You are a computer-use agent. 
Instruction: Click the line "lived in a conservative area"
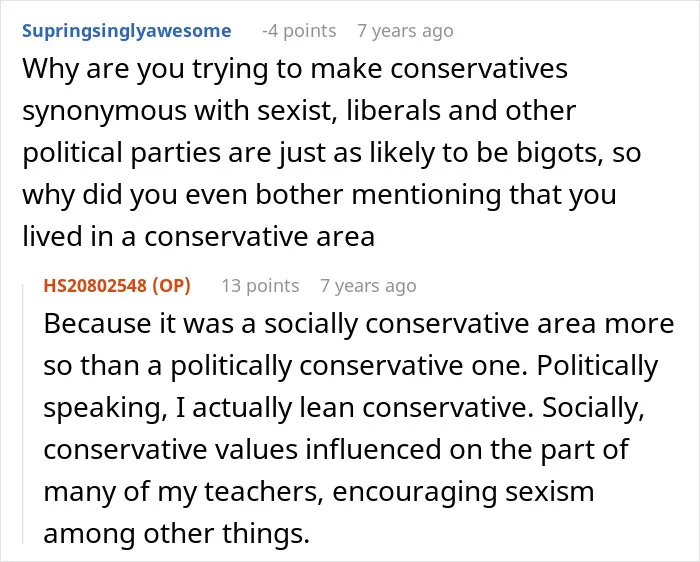(199, 237)
